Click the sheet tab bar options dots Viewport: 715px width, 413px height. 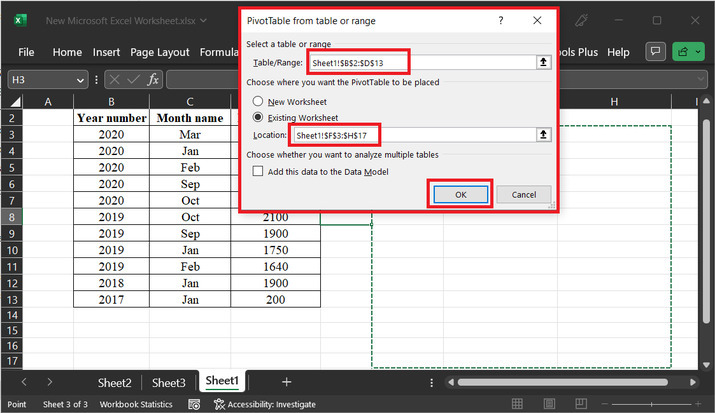[431, 382]
